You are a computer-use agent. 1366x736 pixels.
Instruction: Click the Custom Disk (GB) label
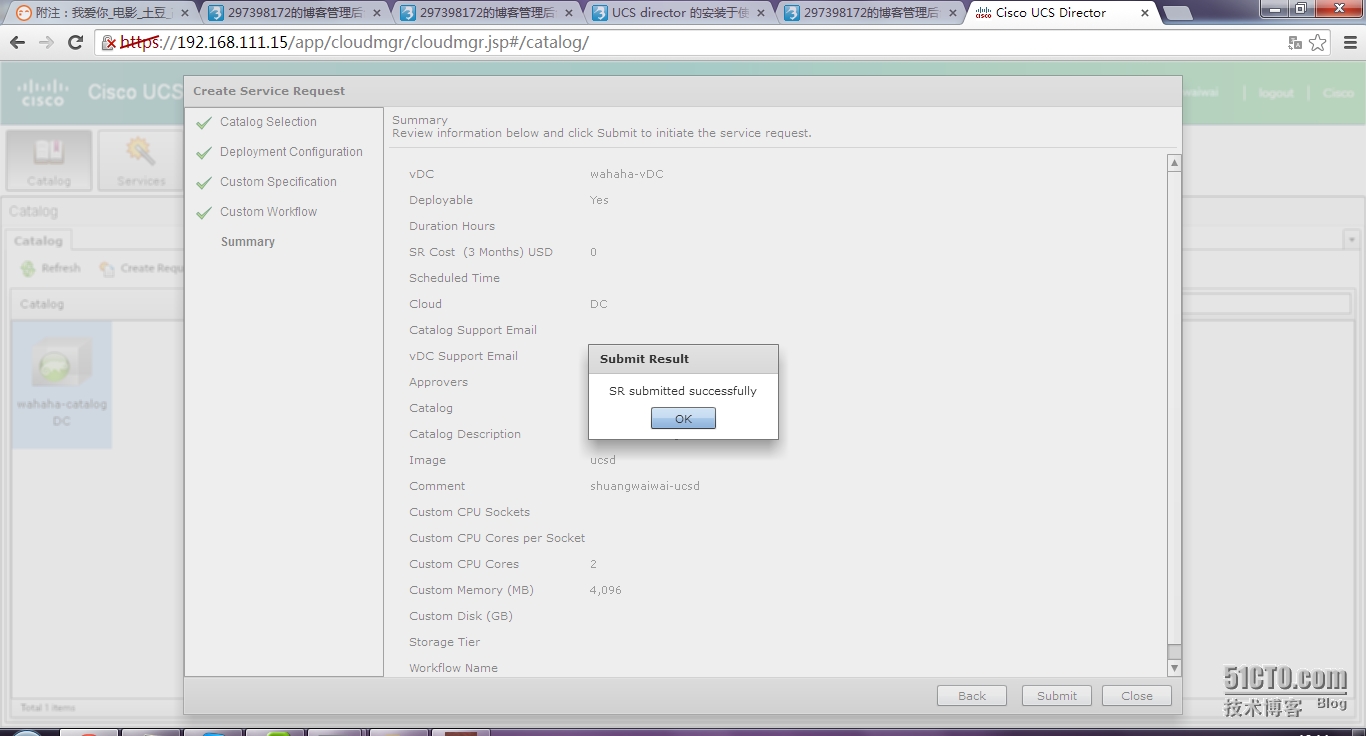coord(461,616)
